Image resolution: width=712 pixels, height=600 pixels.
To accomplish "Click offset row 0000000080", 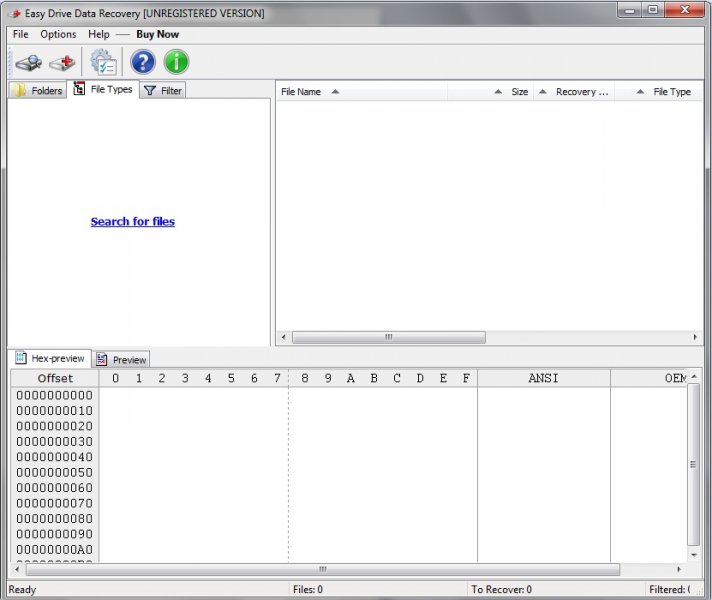I will 54,519.
